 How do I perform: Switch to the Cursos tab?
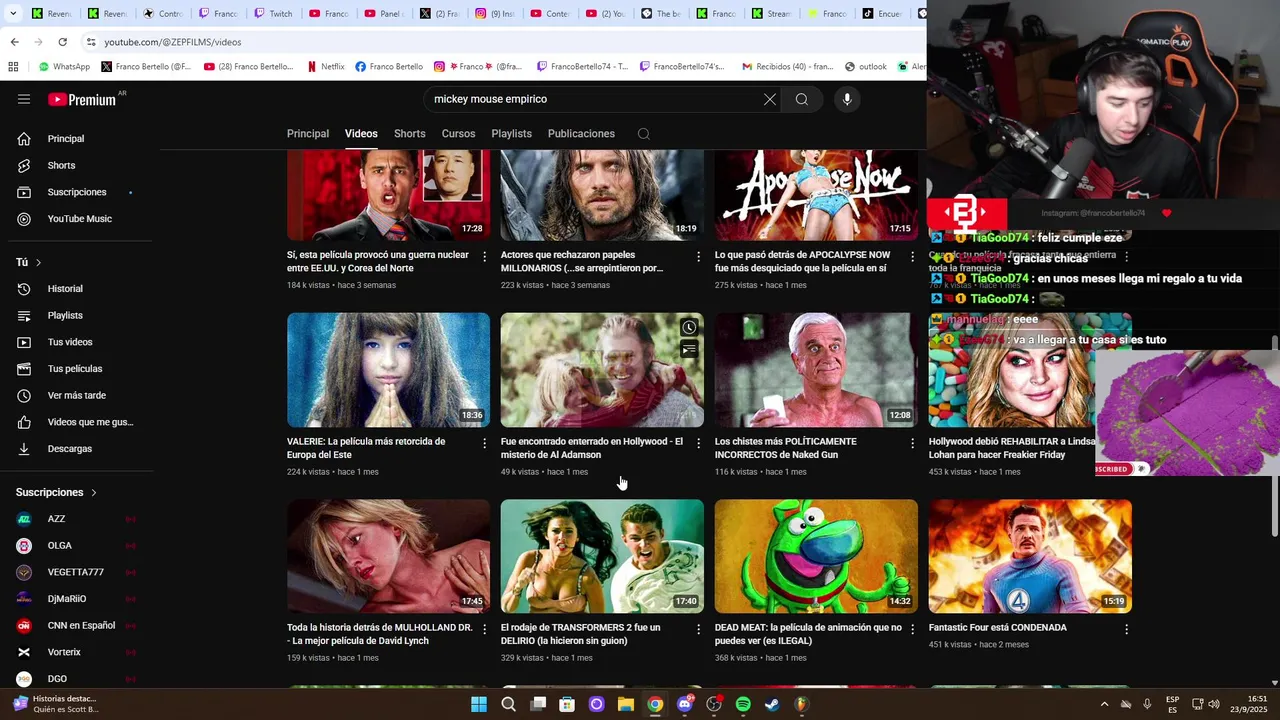point(458,134)
